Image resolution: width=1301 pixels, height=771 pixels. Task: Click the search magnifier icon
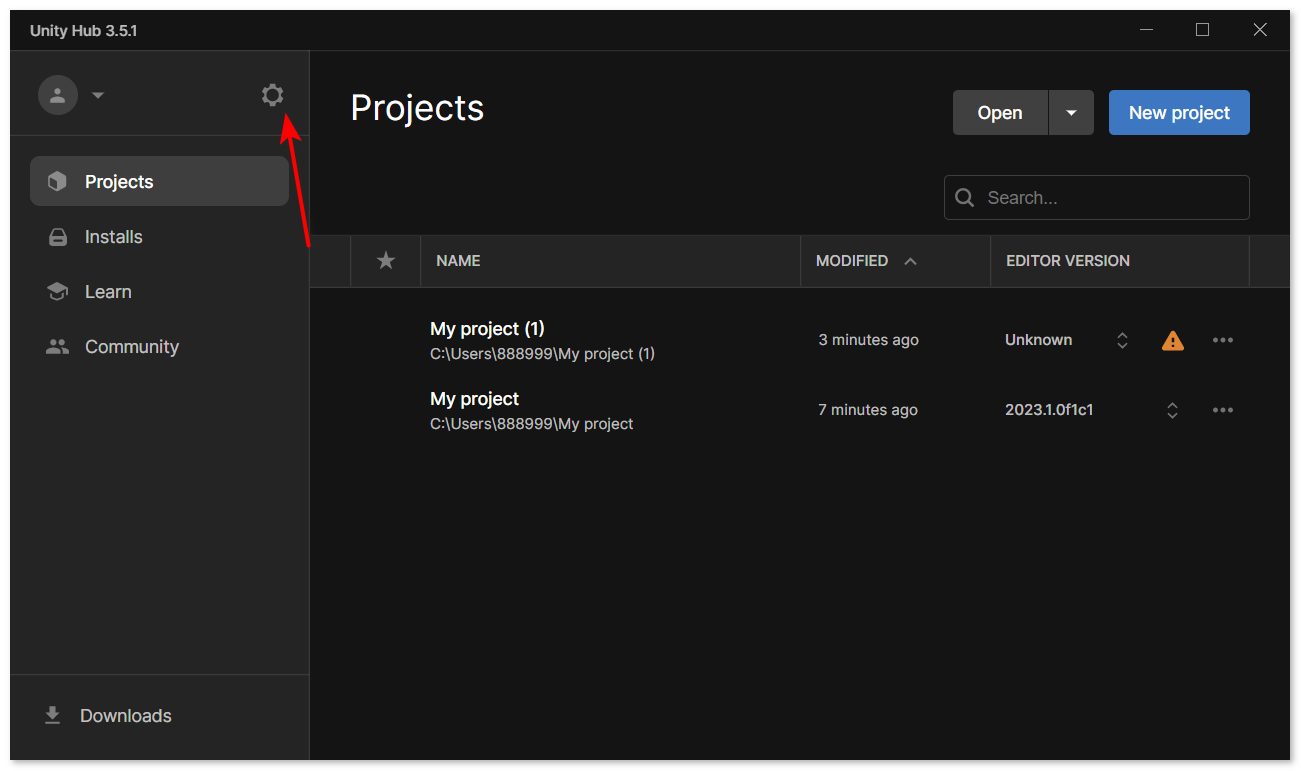click(x=965, y=198)
